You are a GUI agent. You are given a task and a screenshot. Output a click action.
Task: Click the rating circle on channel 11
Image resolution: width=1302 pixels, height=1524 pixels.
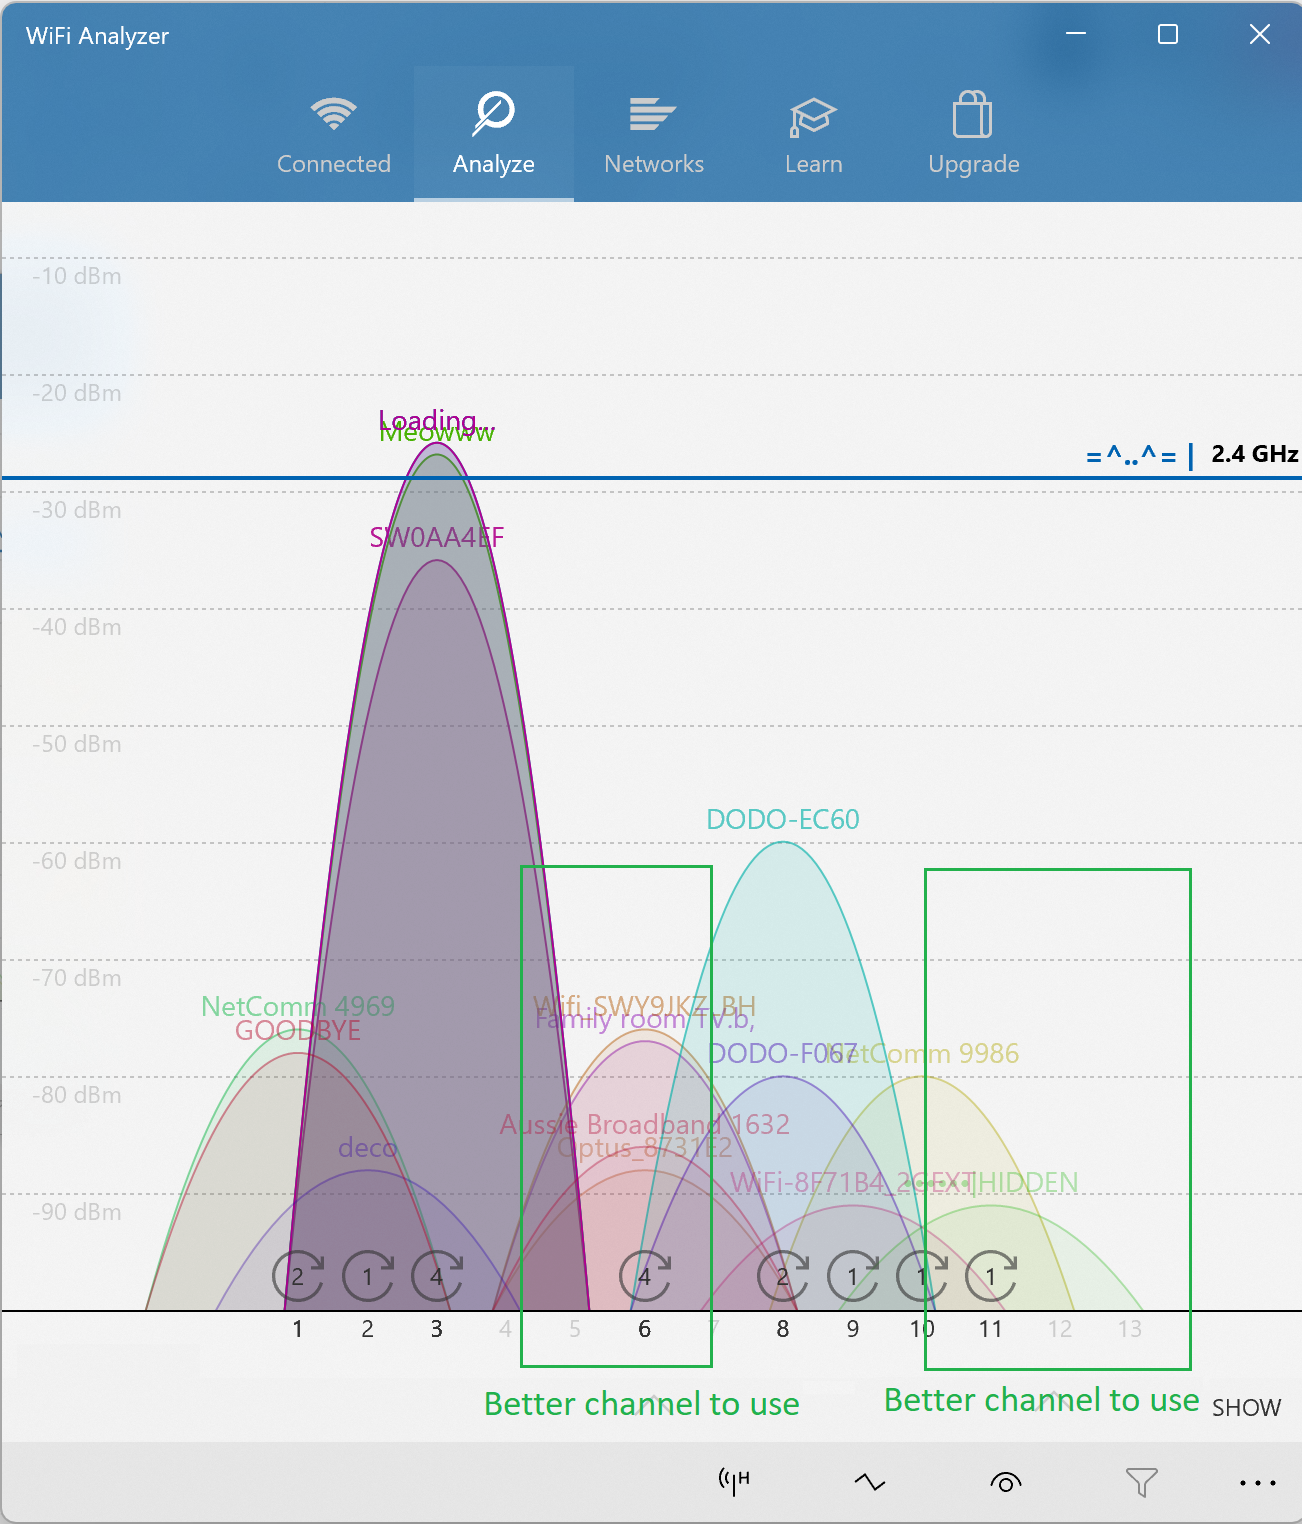991,1276
